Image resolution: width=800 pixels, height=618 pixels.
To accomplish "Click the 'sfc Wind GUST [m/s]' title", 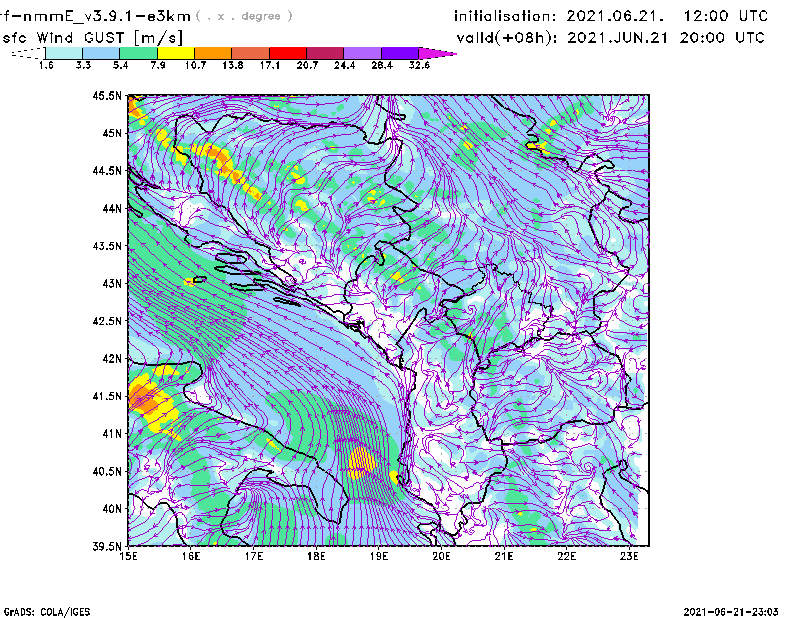I will tap(93, 37).
